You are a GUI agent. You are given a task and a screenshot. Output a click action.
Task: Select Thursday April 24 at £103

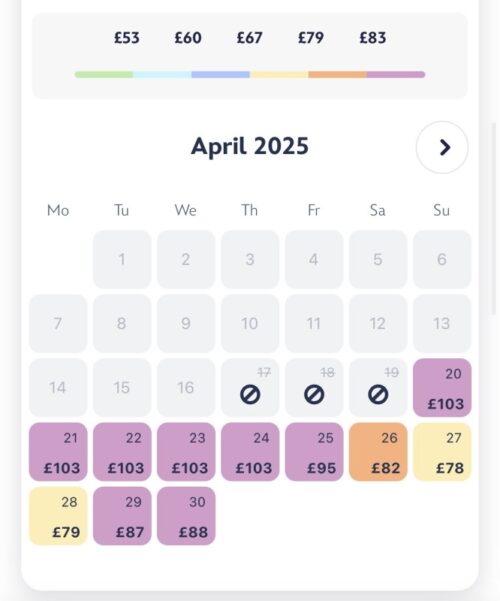[x=250, y=452]
